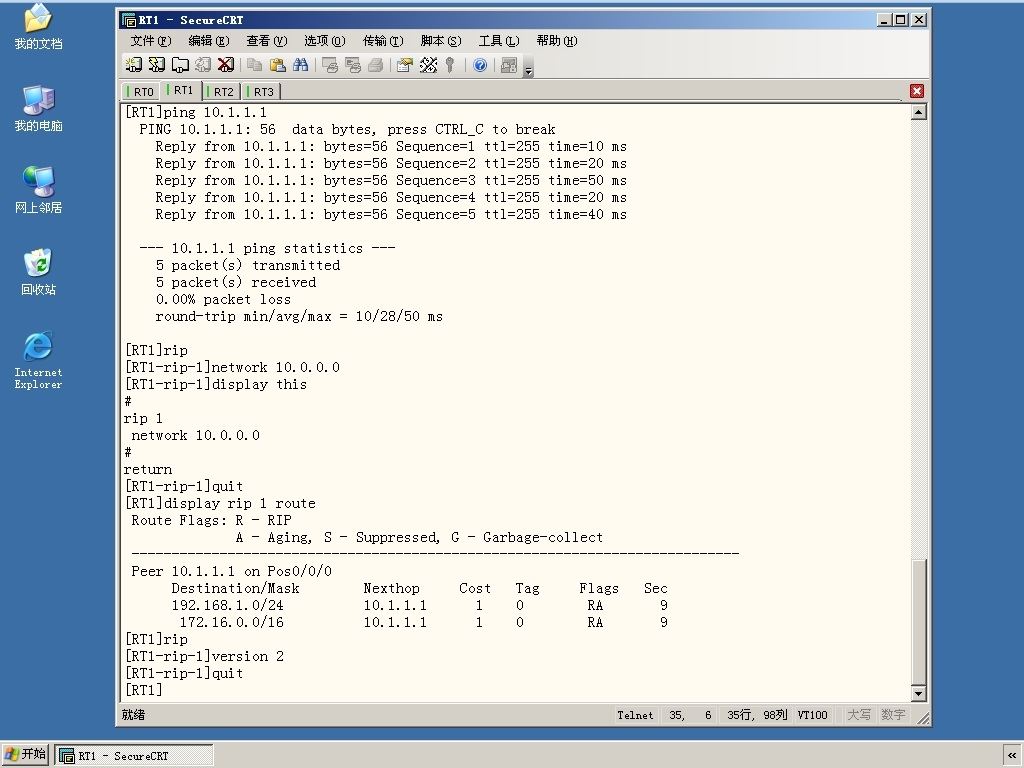
Task: Open the 编辑(E) menu
Action: click(x=208, y=40)
